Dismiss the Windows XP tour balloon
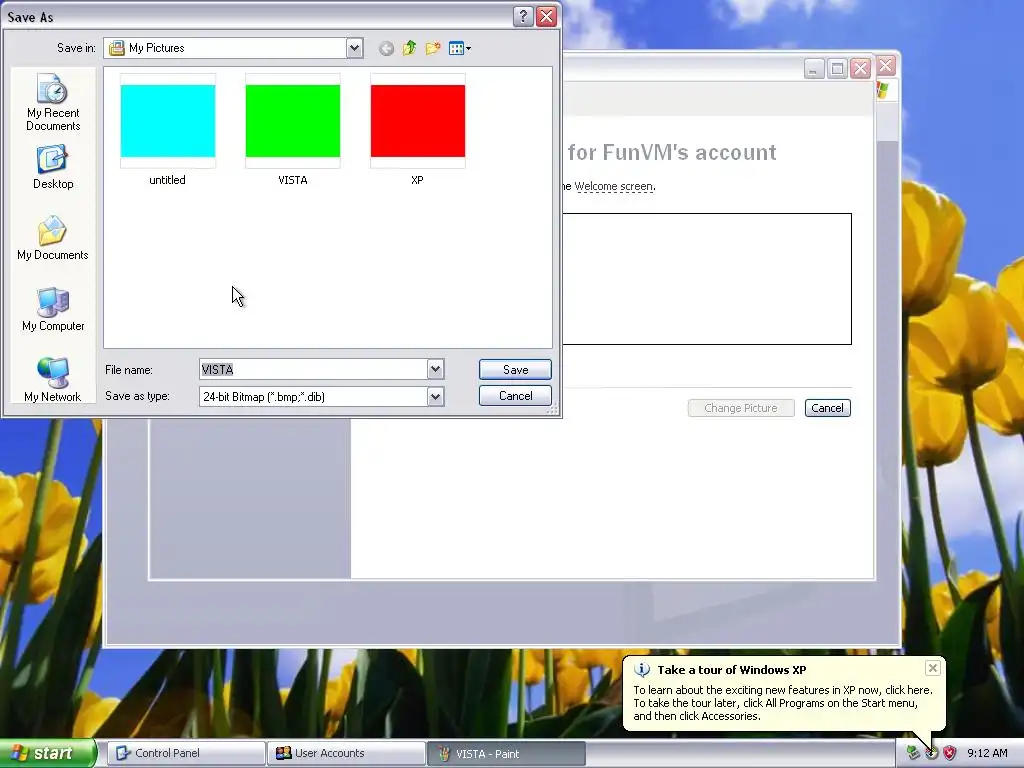 pyautogui.click(x=933, y=667)
